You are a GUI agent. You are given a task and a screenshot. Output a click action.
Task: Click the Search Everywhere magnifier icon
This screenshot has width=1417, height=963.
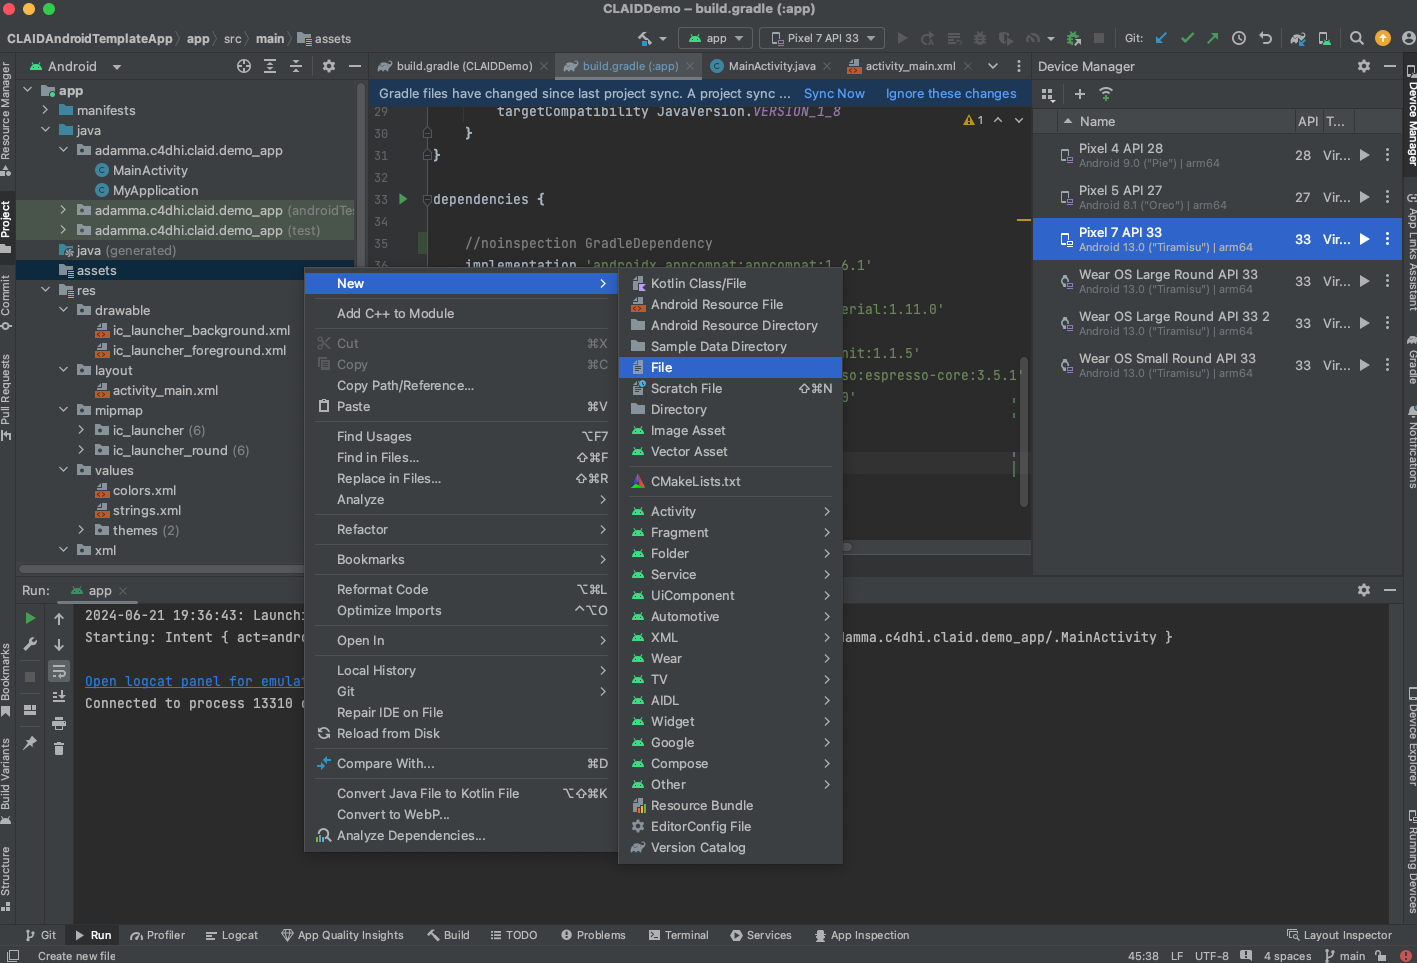point(1357,38)
